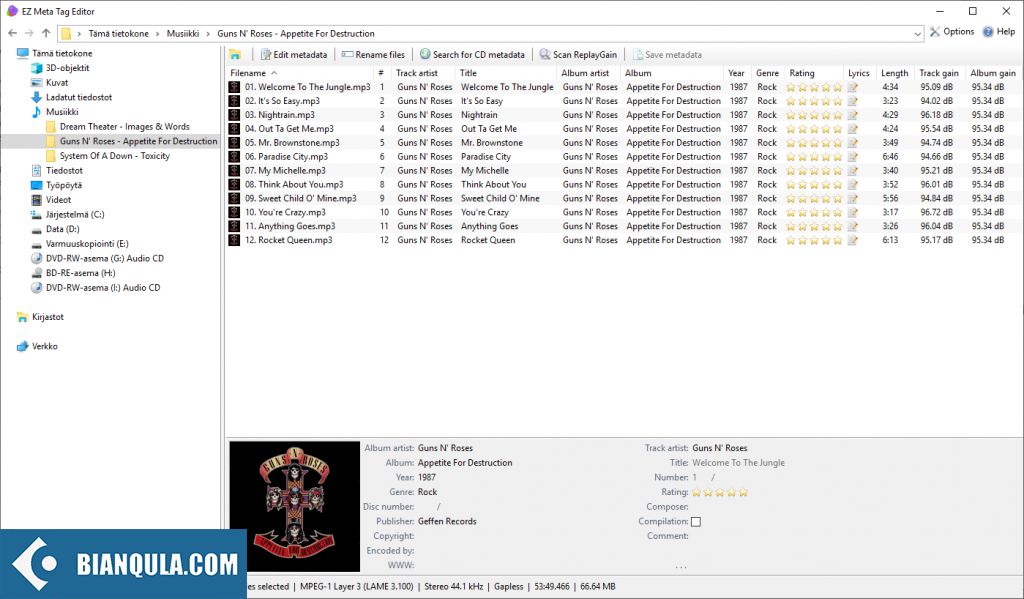This screenshot has height=599, width=1024.
Task: Select Työpöytä in folder tree
Action: click(x=64, y=186)
